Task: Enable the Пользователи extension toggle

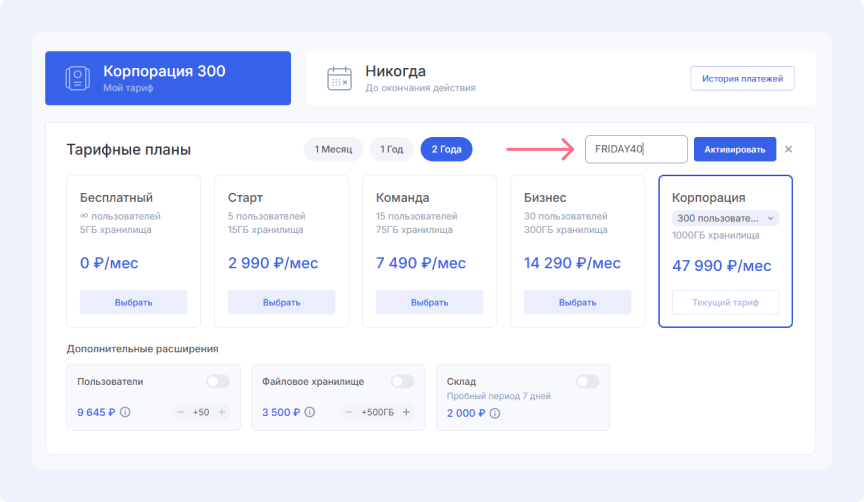Action: 217,381
